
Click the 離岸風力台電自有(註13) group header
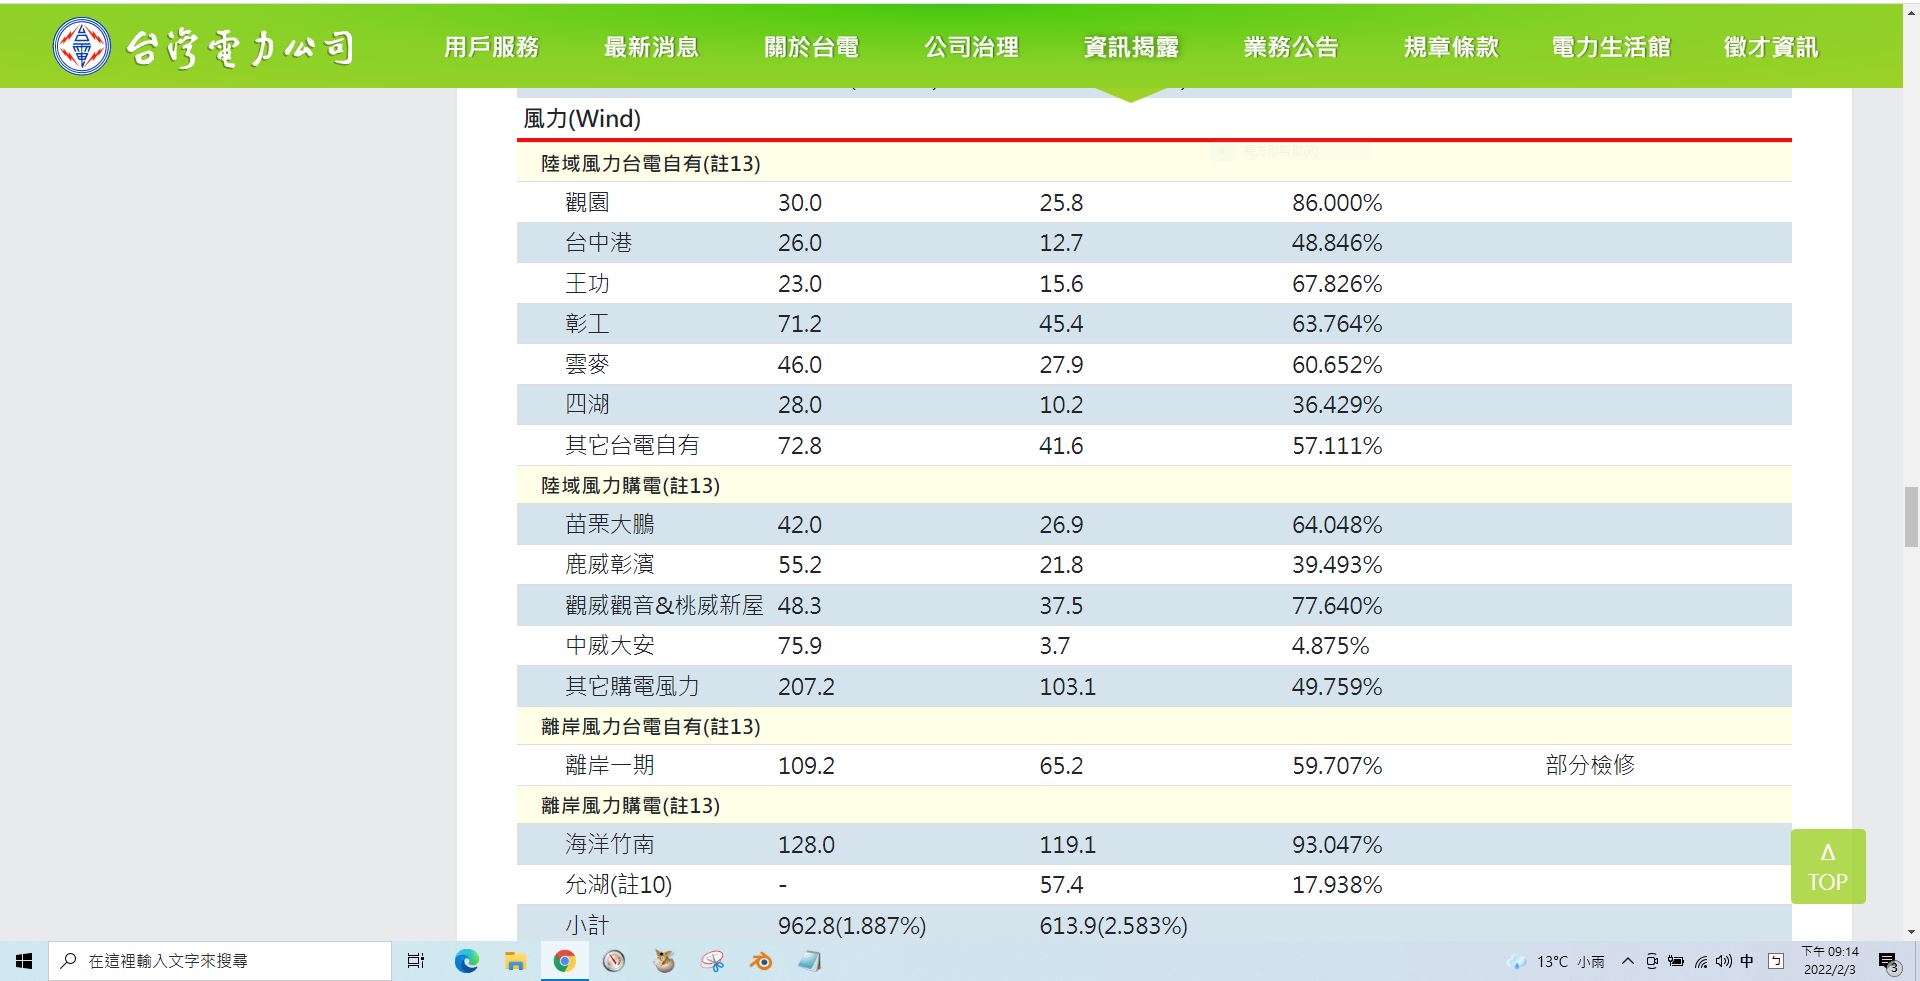click(x=651, y=727)
